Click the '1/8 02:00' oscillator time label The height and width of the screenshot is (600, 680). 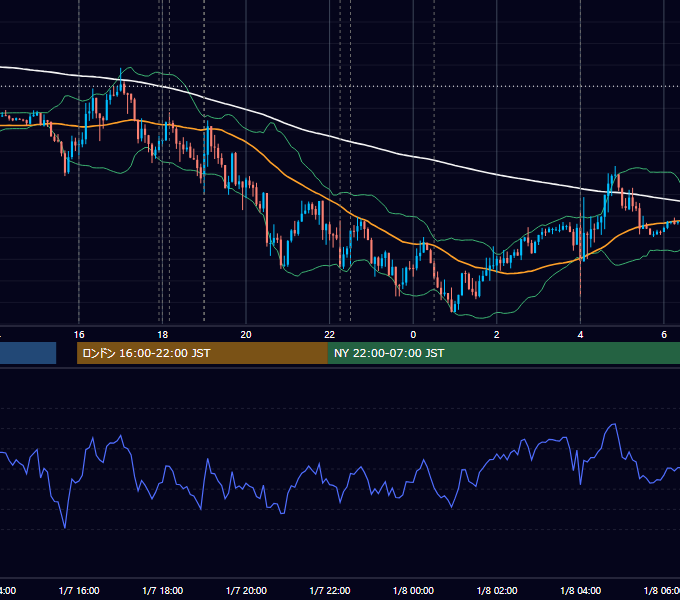coord(497,590)
